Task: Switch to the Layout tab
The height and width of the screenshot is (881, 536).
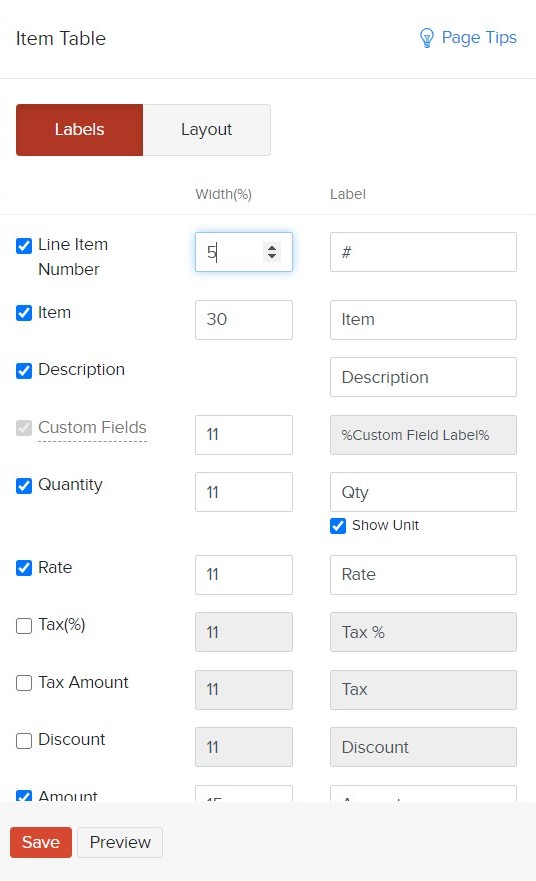Action: (207, 130)
